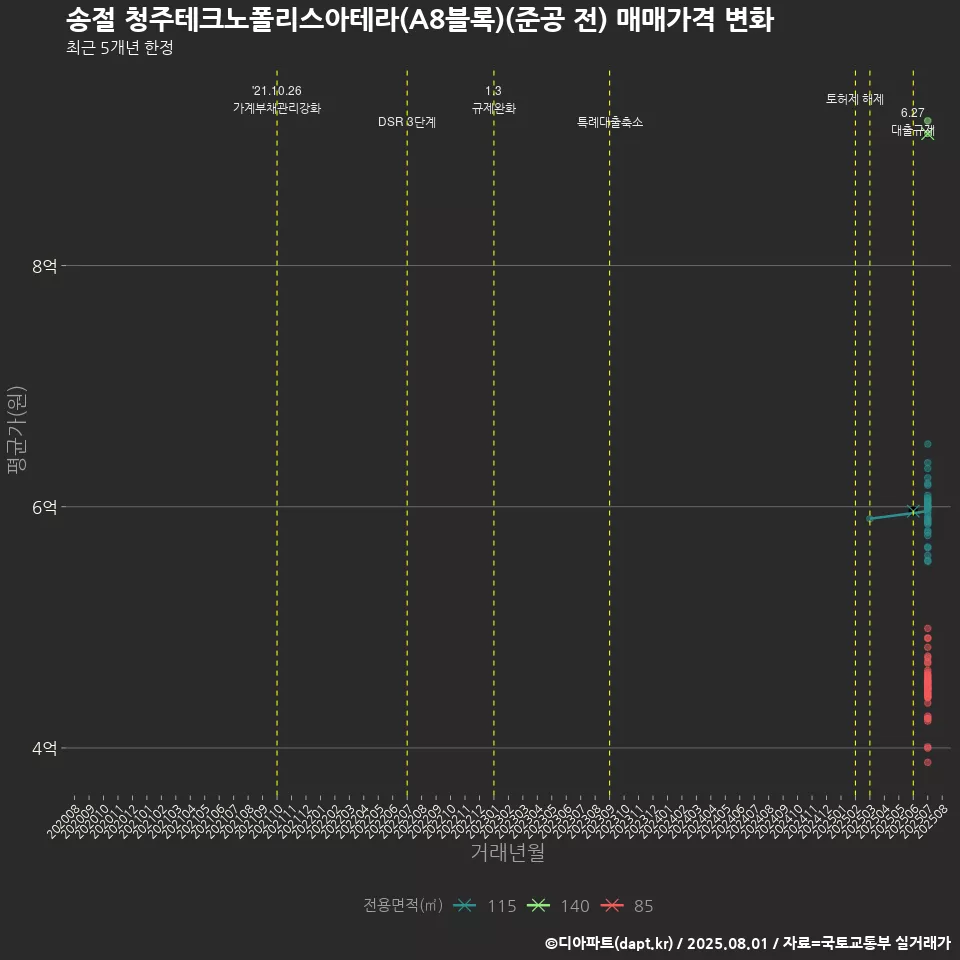
Task: Click the legend text 115
Action: click(502, 906)
